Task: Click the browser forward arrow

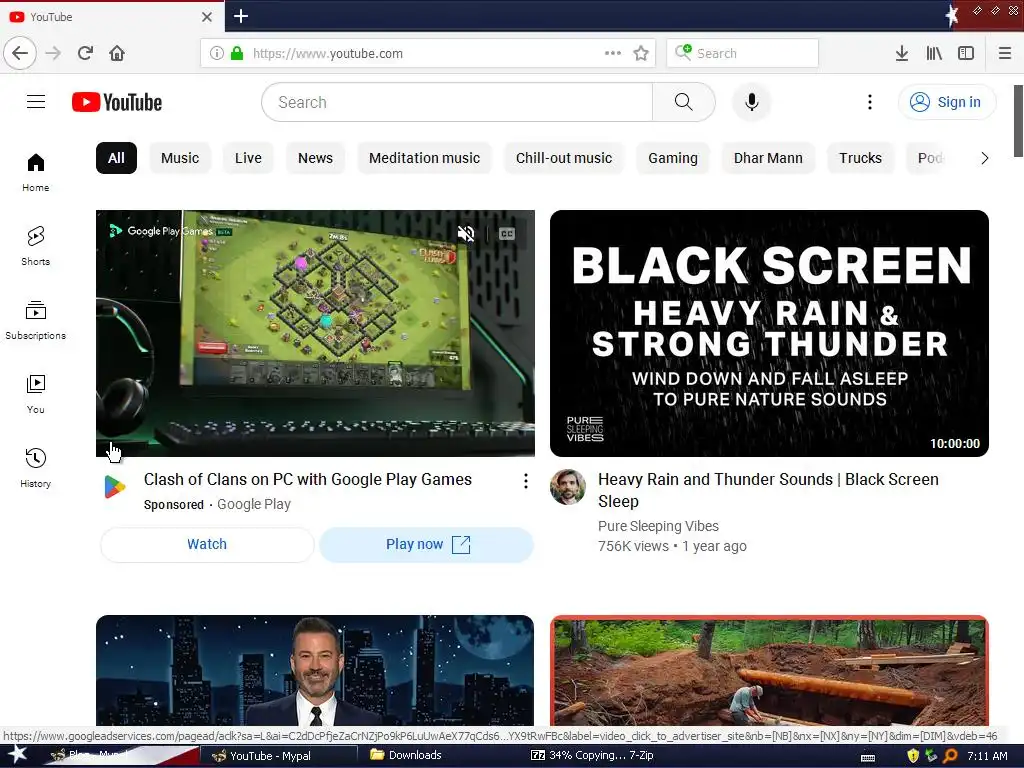Action: tap(53, 53)
